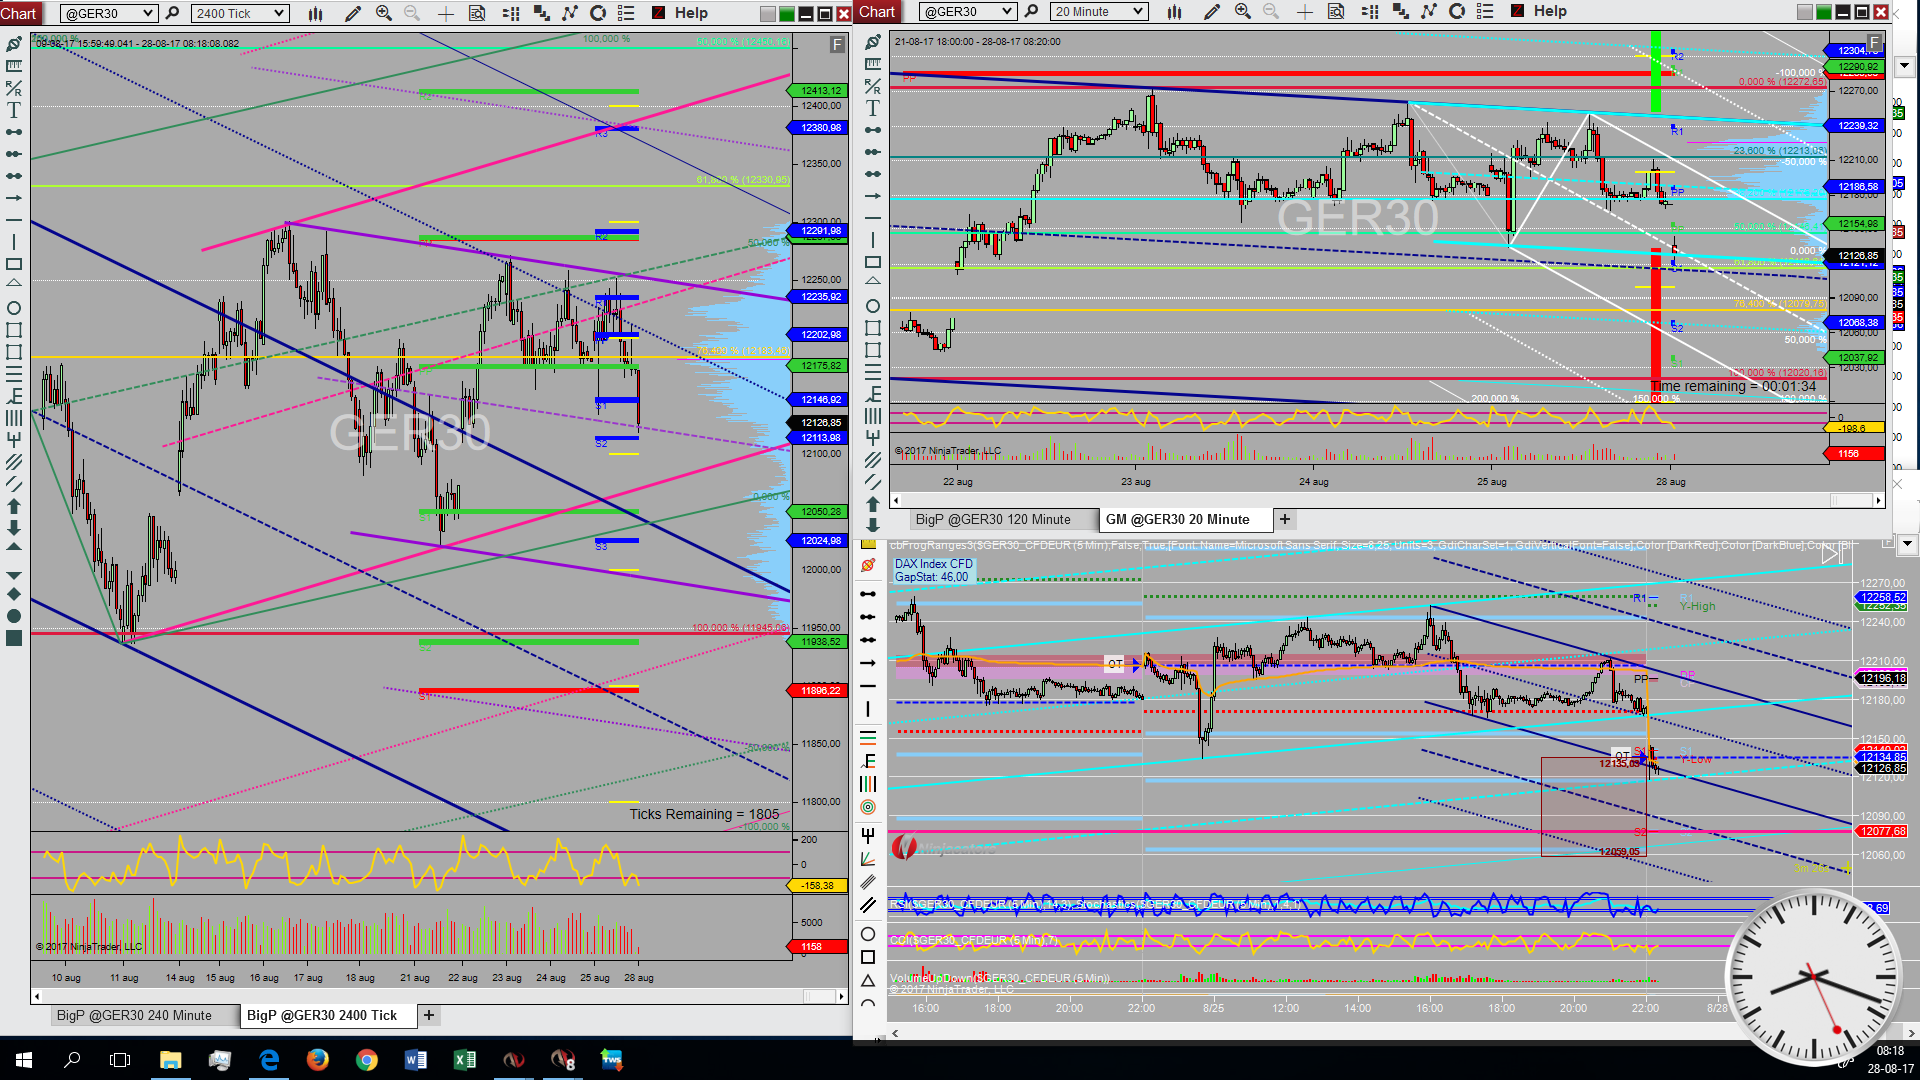Screen dimensions: 1920x1080
Task: Open Data Box in left chart toolbar
Action: 477,13
